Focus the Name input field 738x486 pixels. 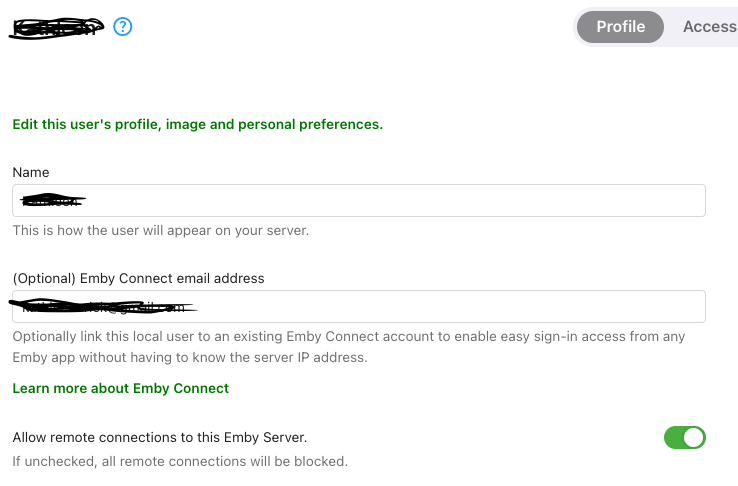359,200
